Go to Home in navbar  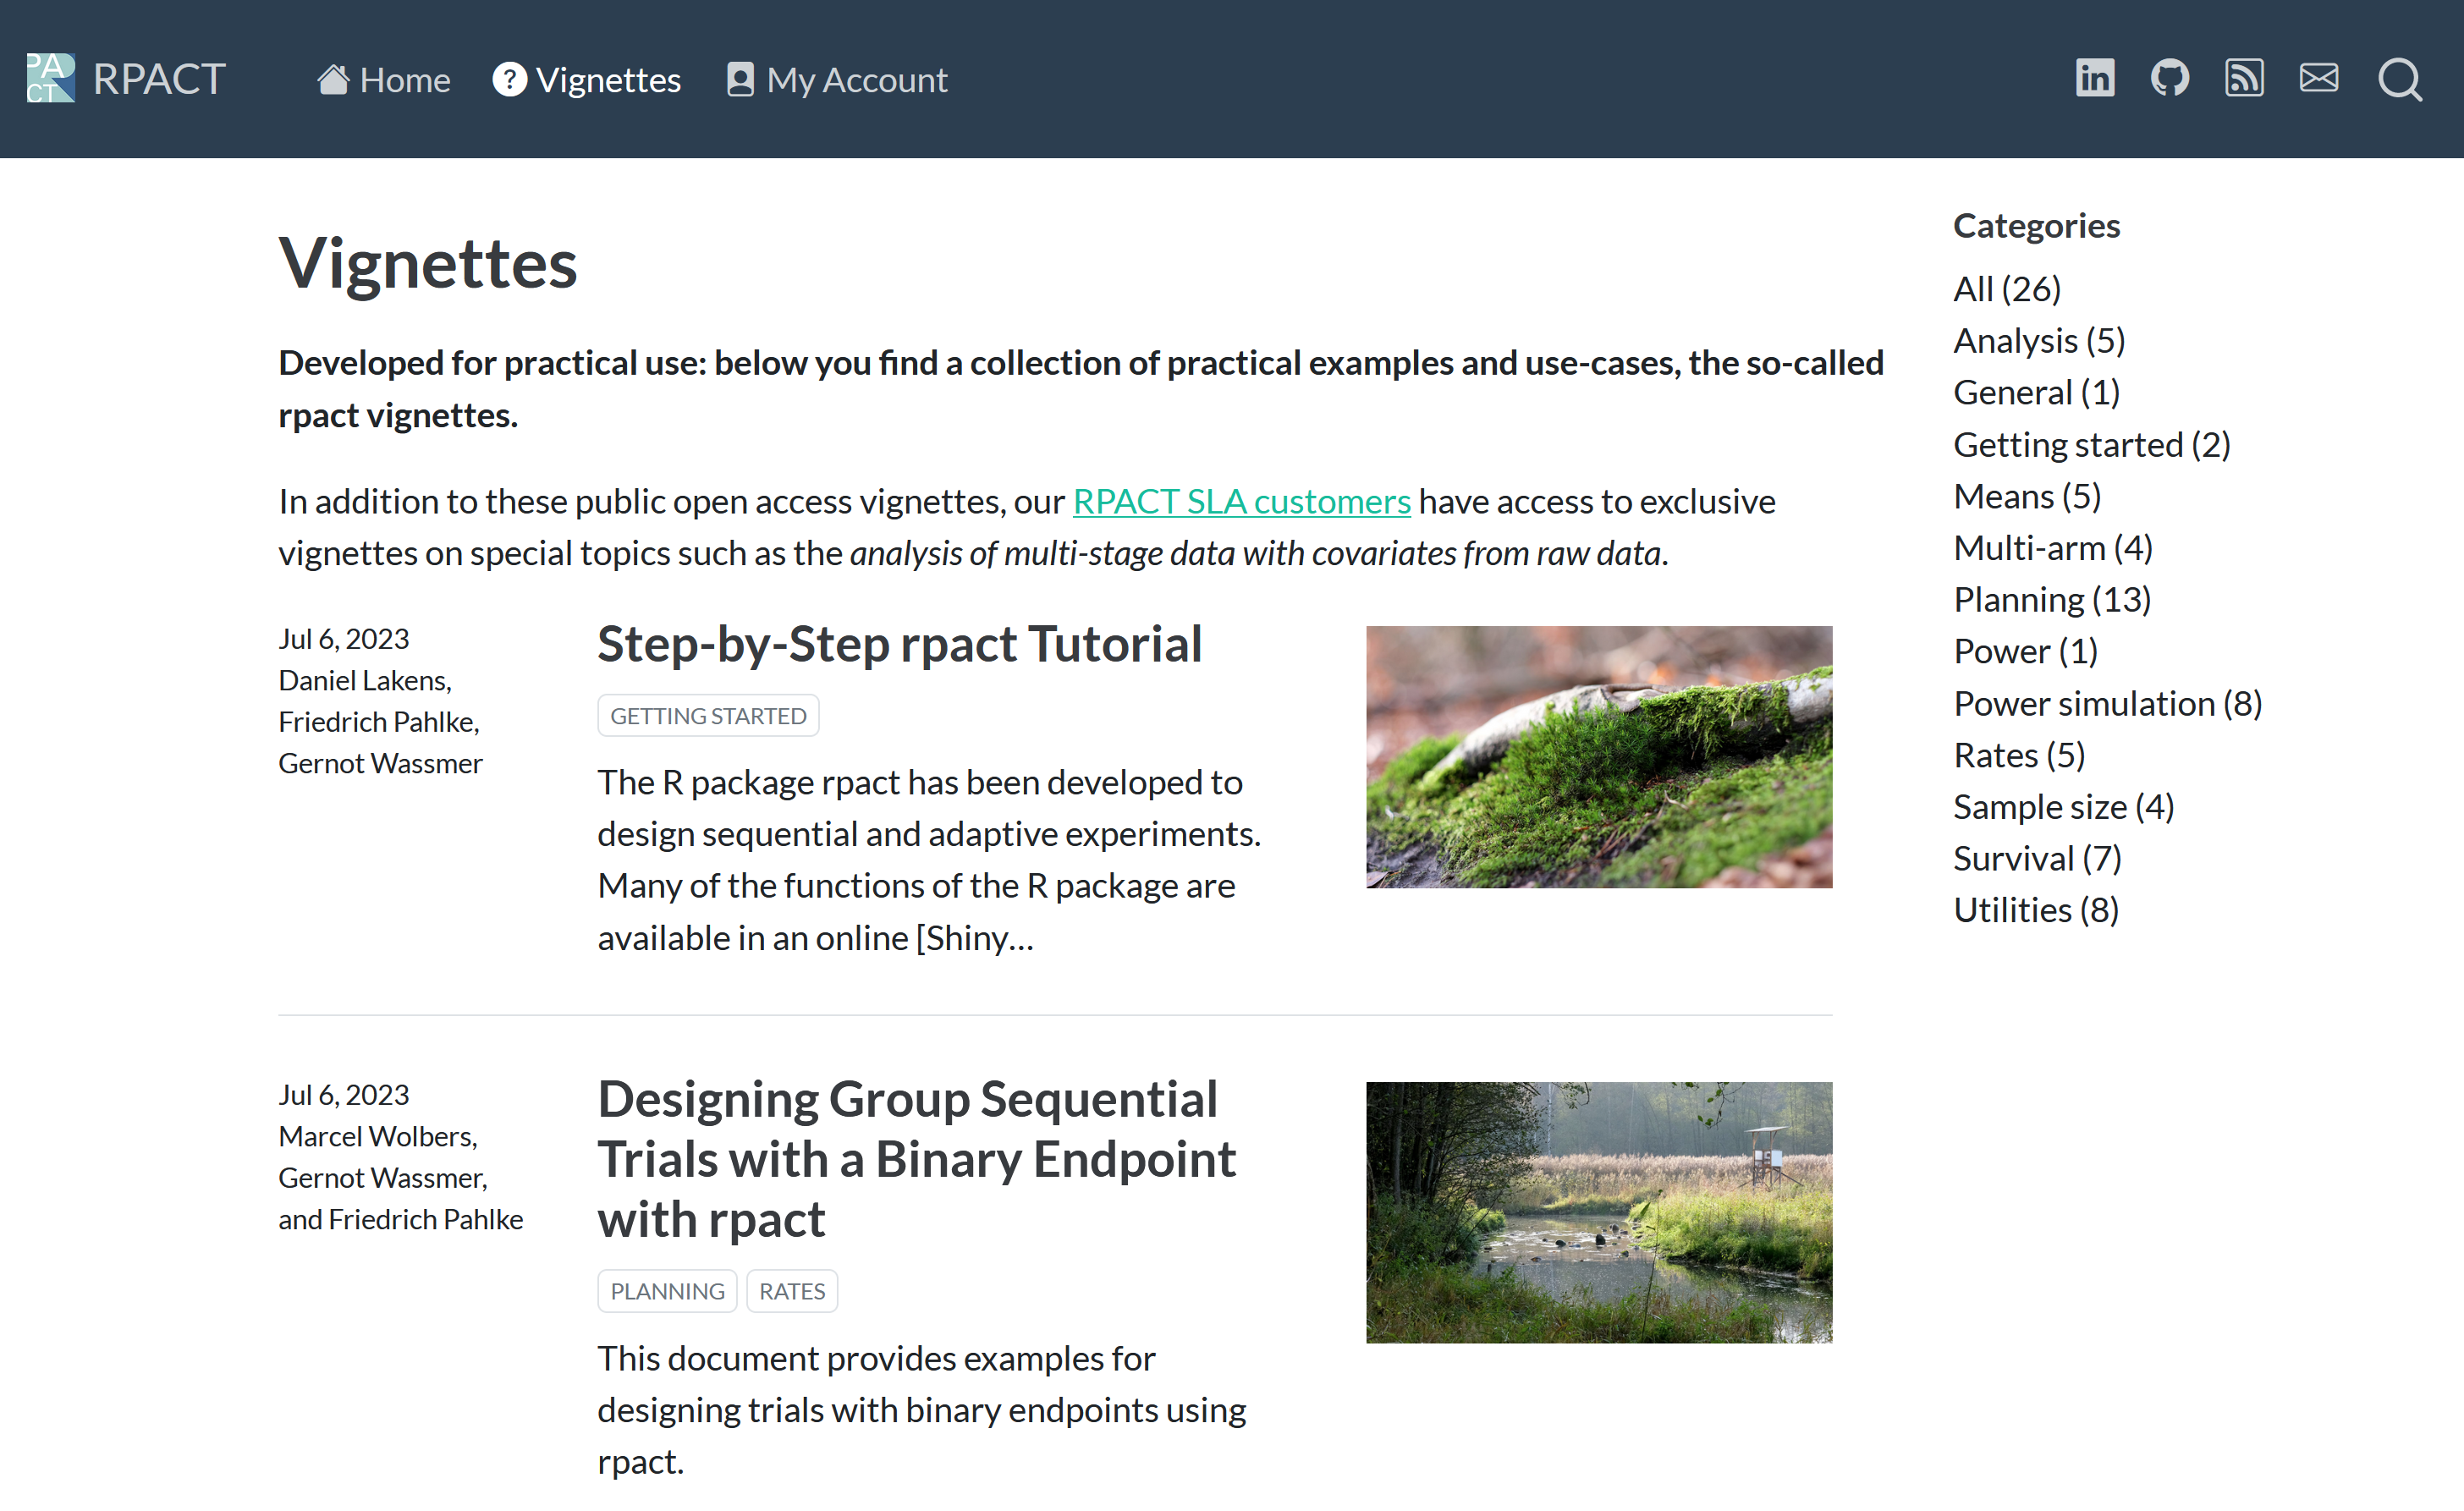pyautogui.click(x=384, y=80)
